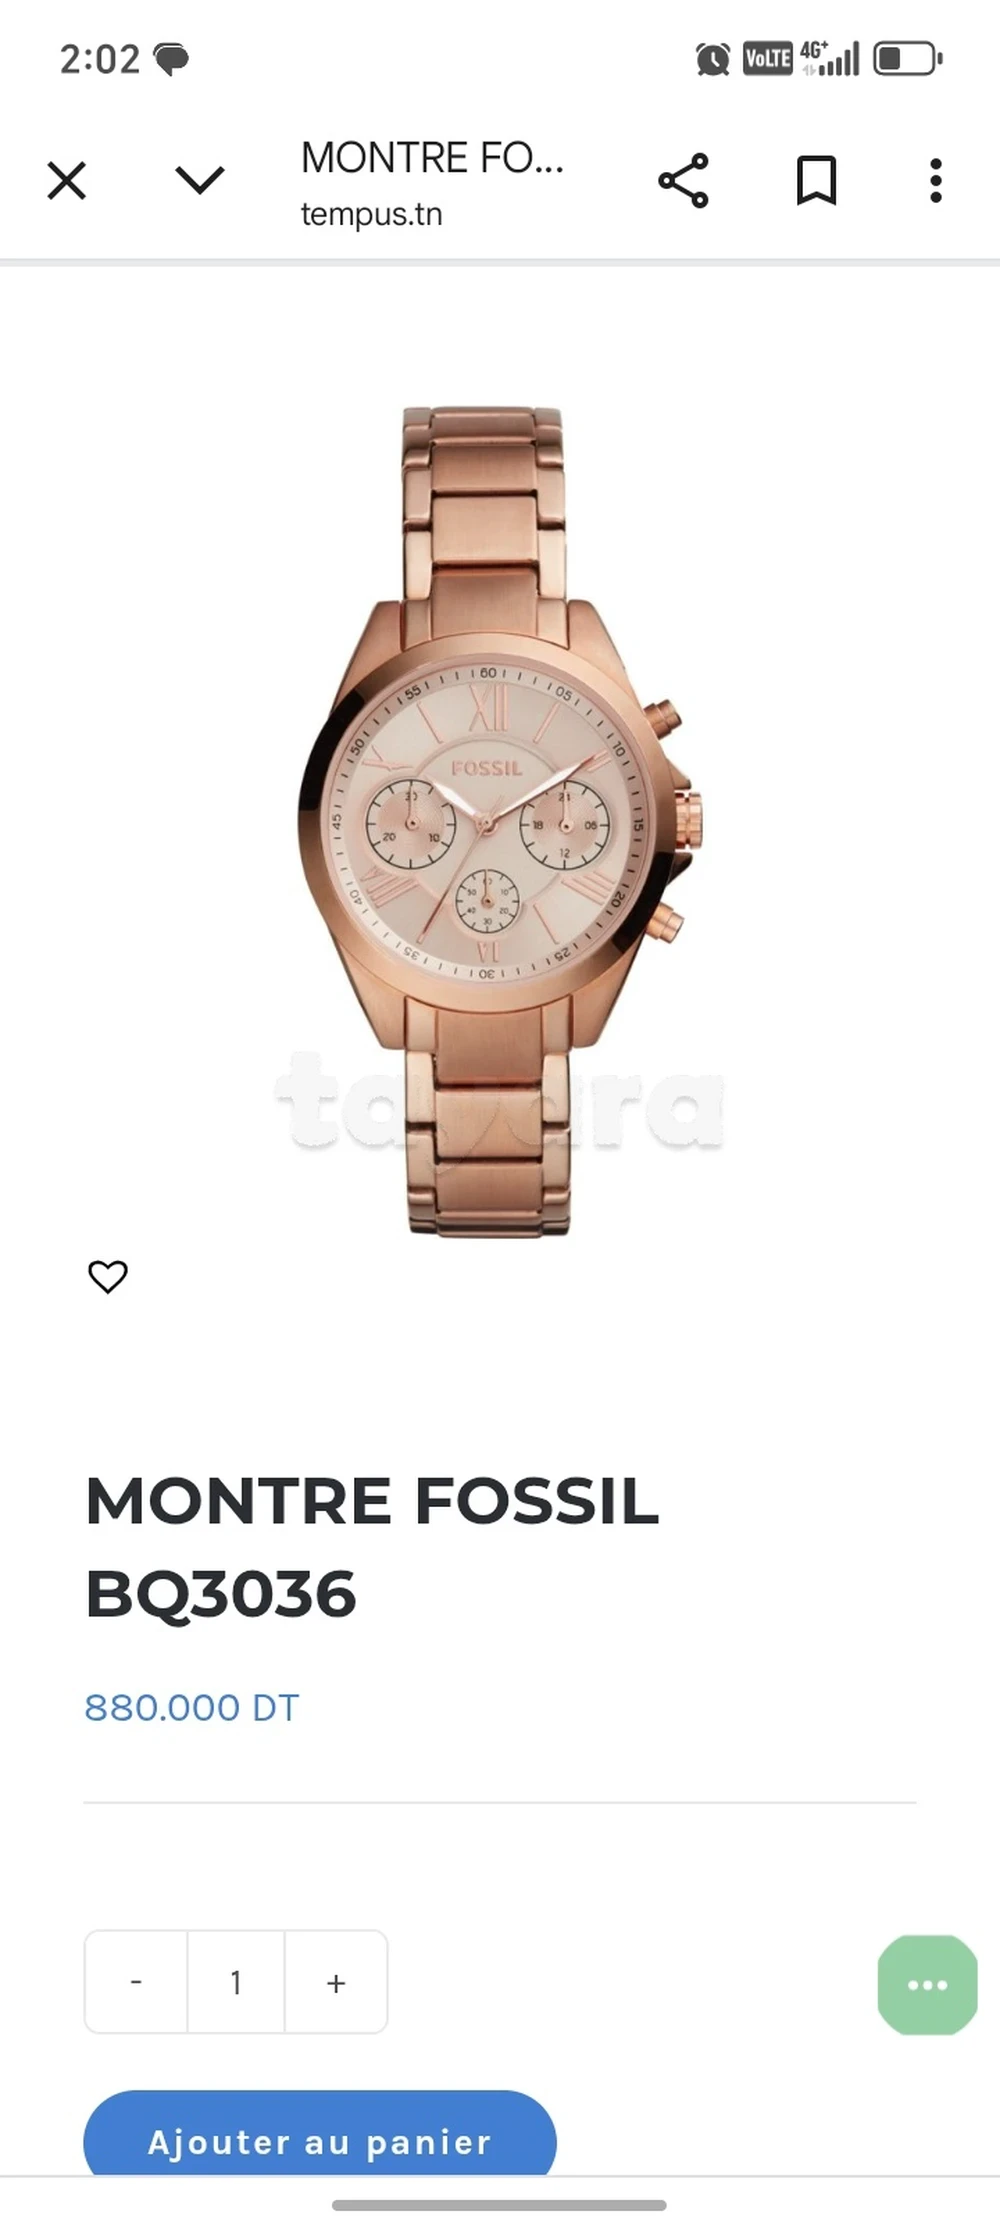Tap the alarm clock status icon
The width and height of the screenshot is (1000, 2236).
coord(713,59)
